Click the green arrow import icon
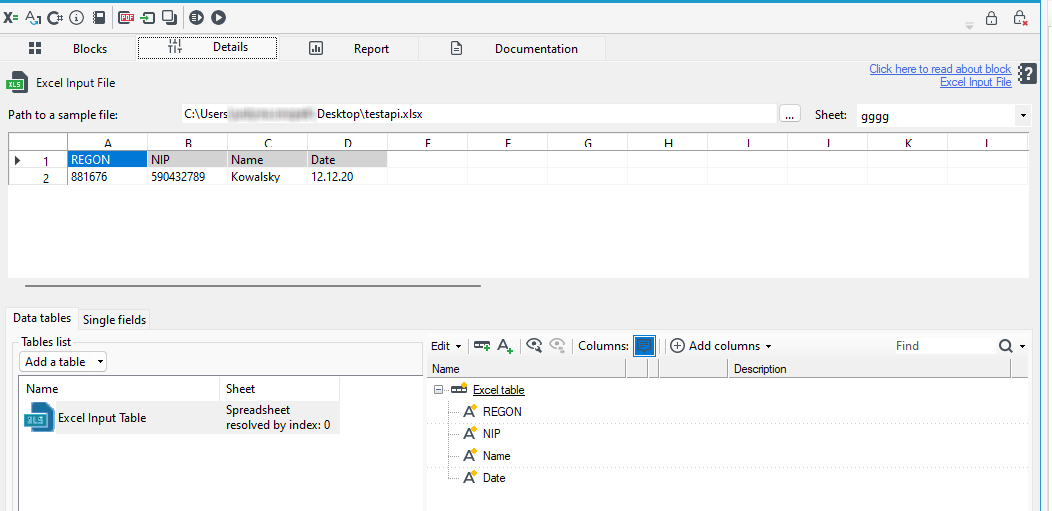 point(148,18)
